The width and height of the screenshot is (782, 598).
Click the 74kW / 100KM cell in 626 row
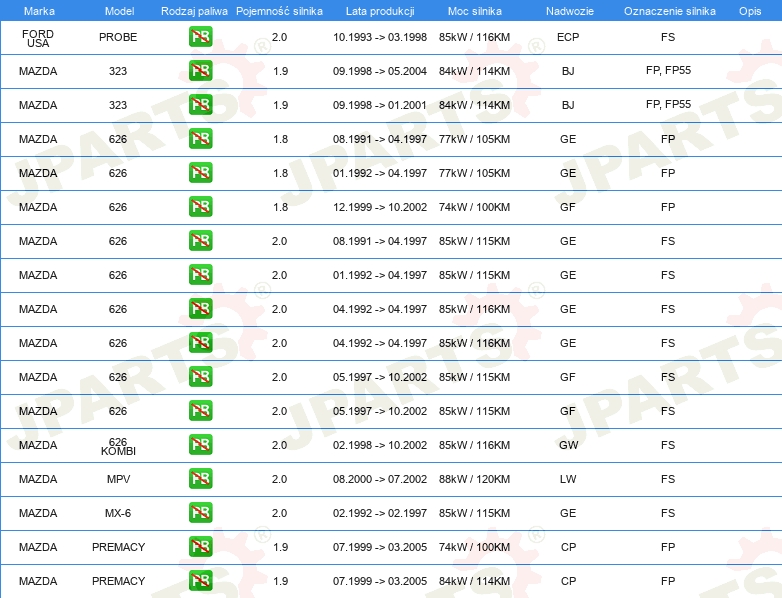point(474,207)
